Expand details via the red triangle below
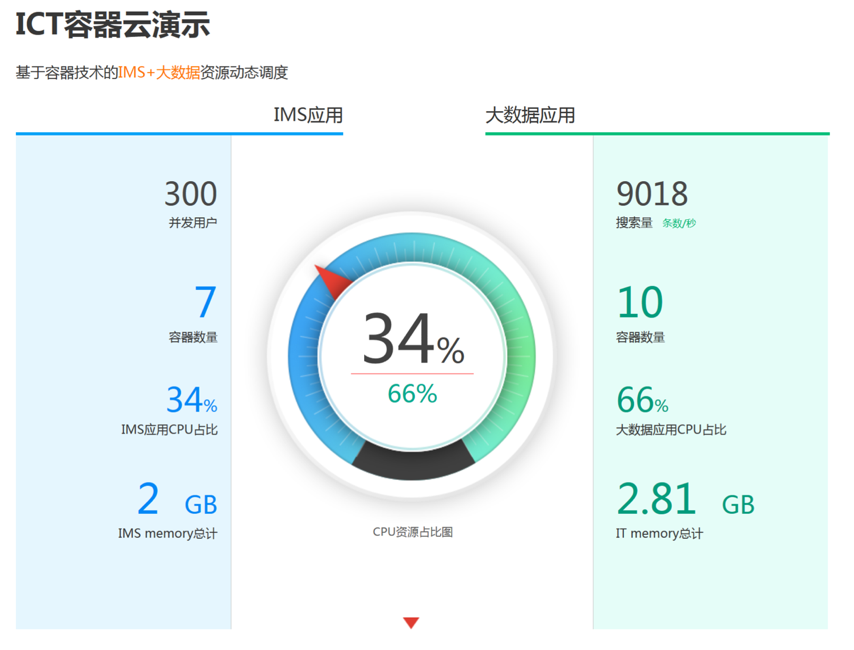854x650 pixels. coord(411,621)
